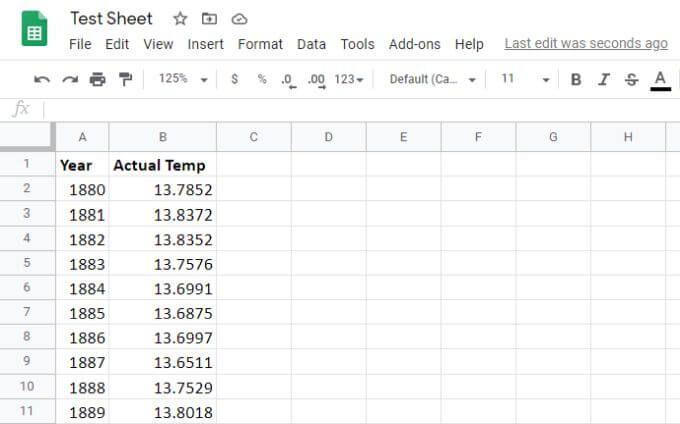680x424 pixels.
Task: Open the Google Sheets home icon
Action: (x=34, y=29)
